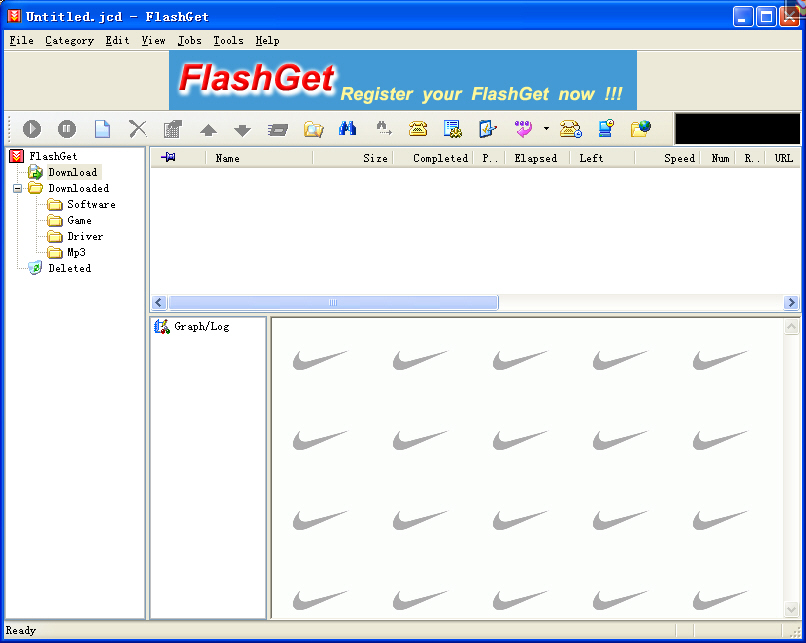Viewport: 806px width, 643px height.
Task: Sort by the Name column header
Action: (259, 158)
